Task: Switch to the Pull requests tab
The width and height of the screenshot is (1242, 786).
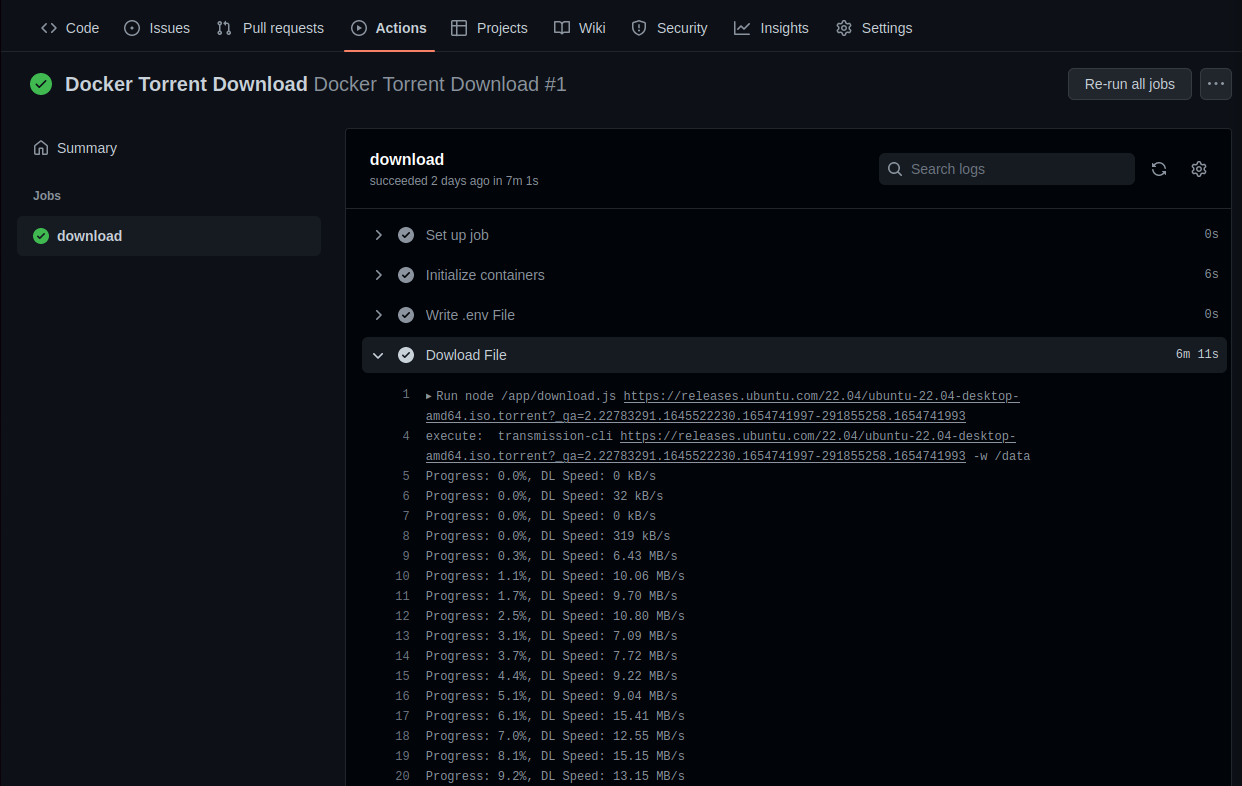Action: [270, 28]
